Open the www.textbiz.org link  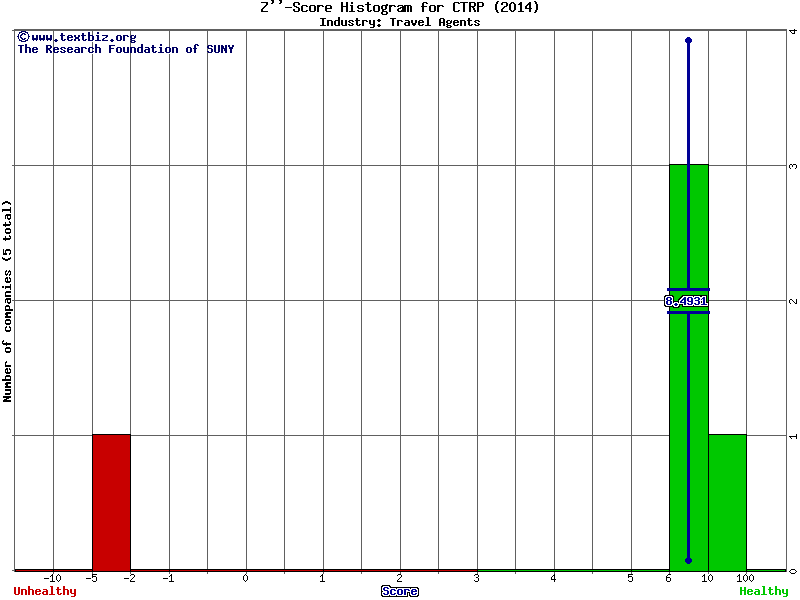[83, 37]
